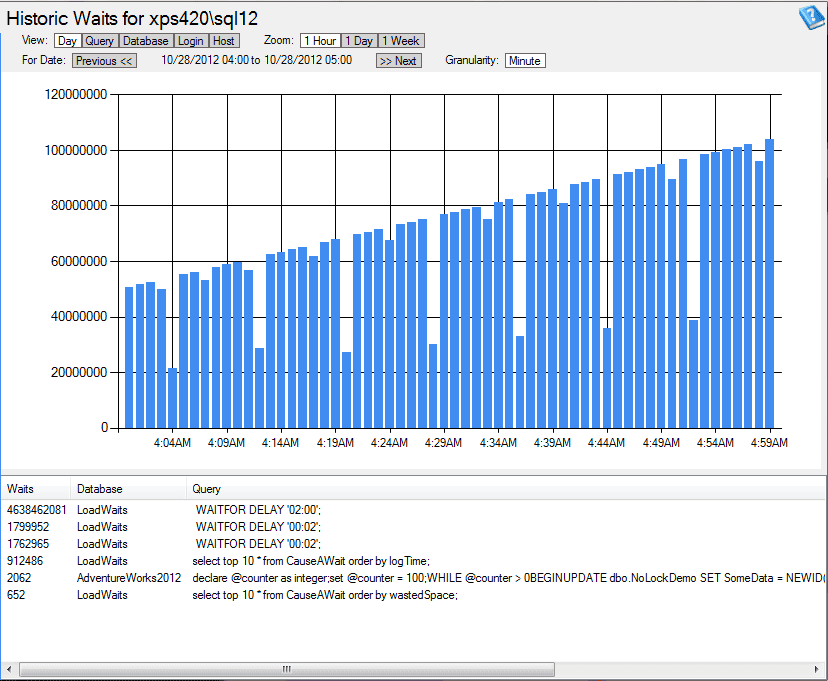The height and width of the screenshot is (681, 828).
Task: Open the help icon in the top corner
Action: point(811,16)
